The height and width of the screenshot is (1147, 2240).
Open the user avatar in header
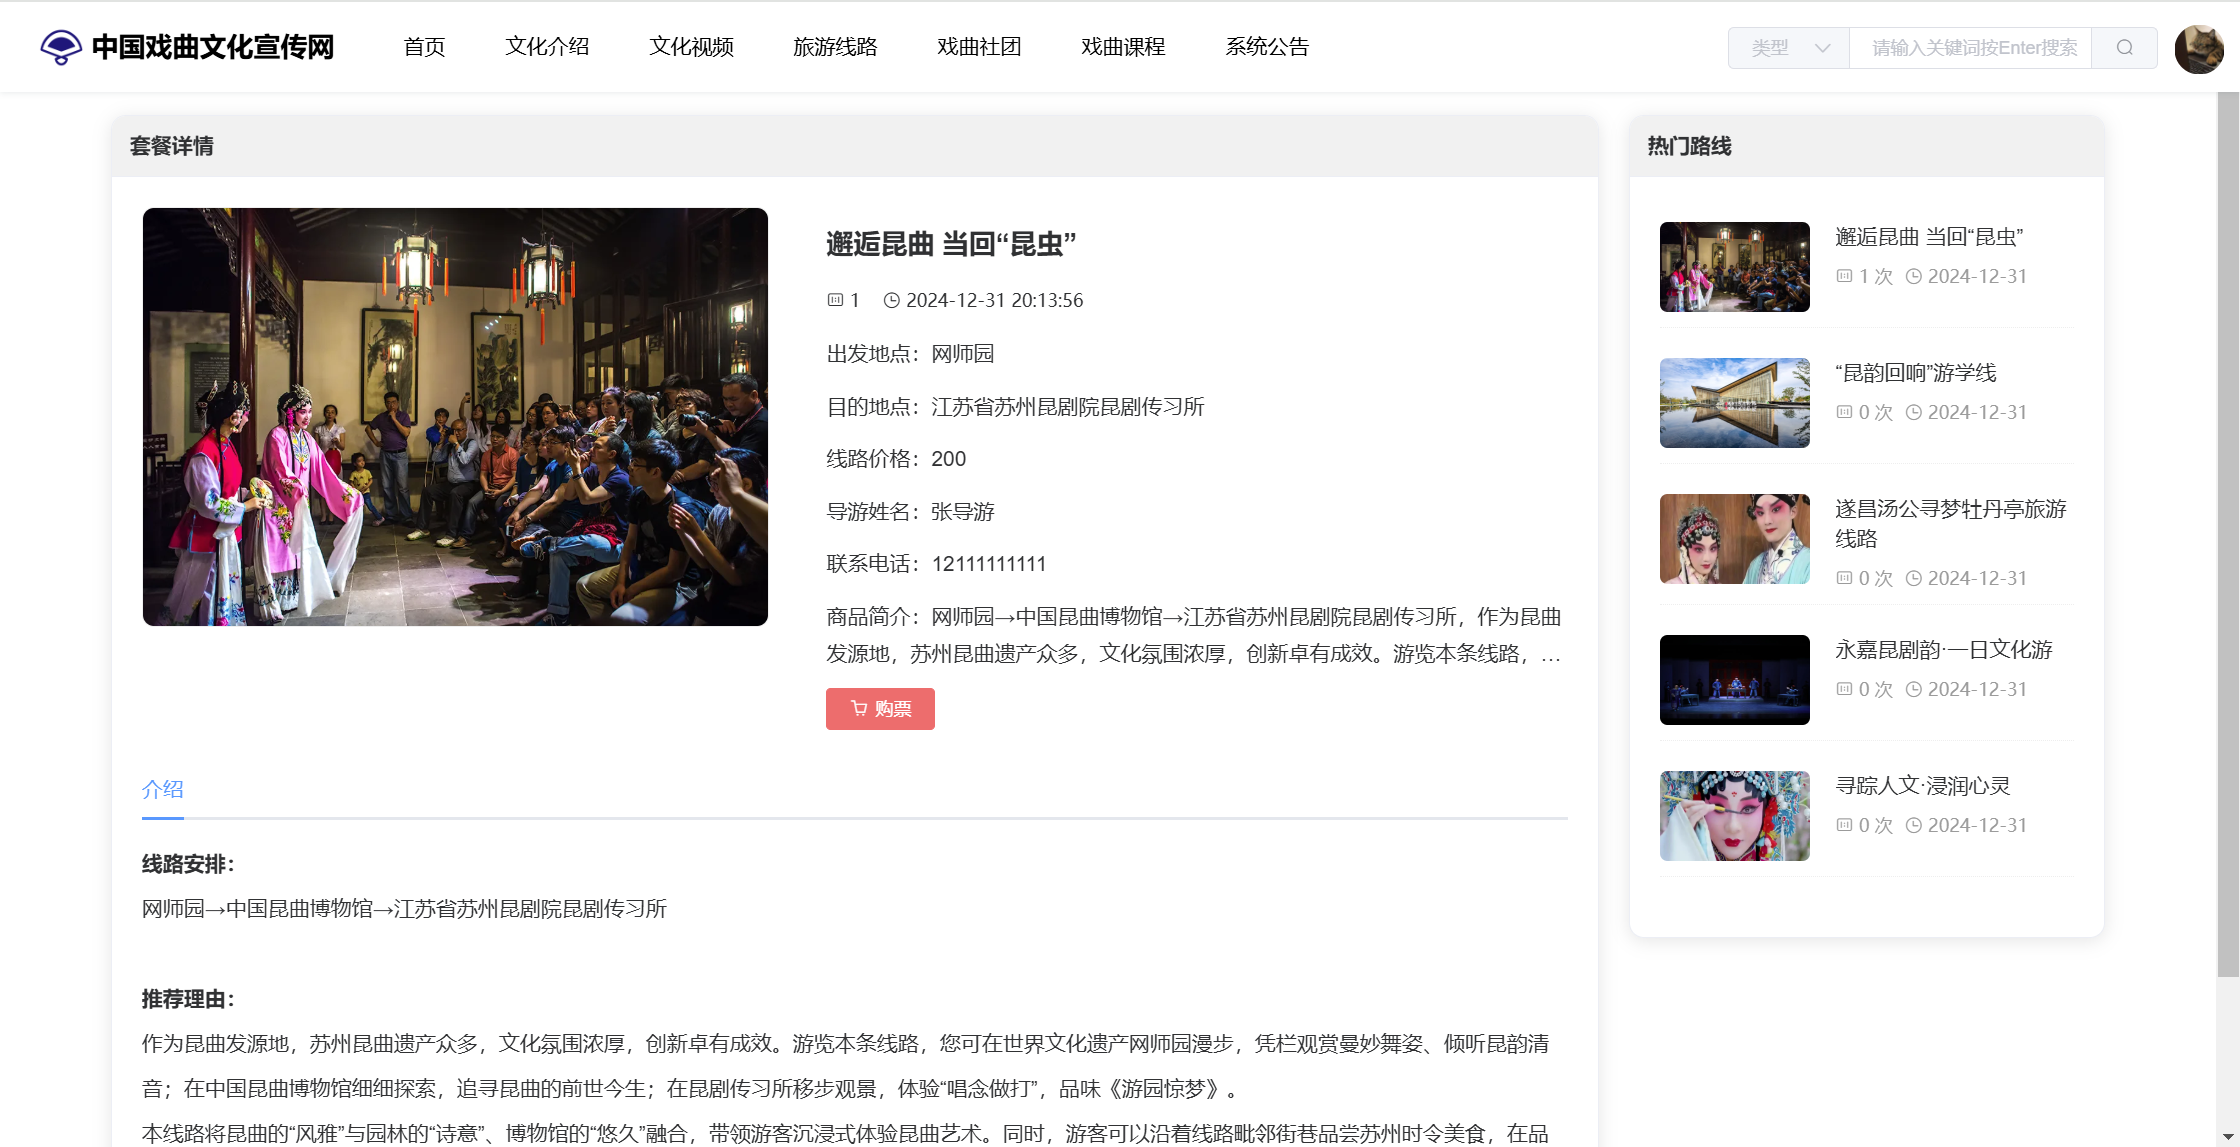pos(2198,48)
